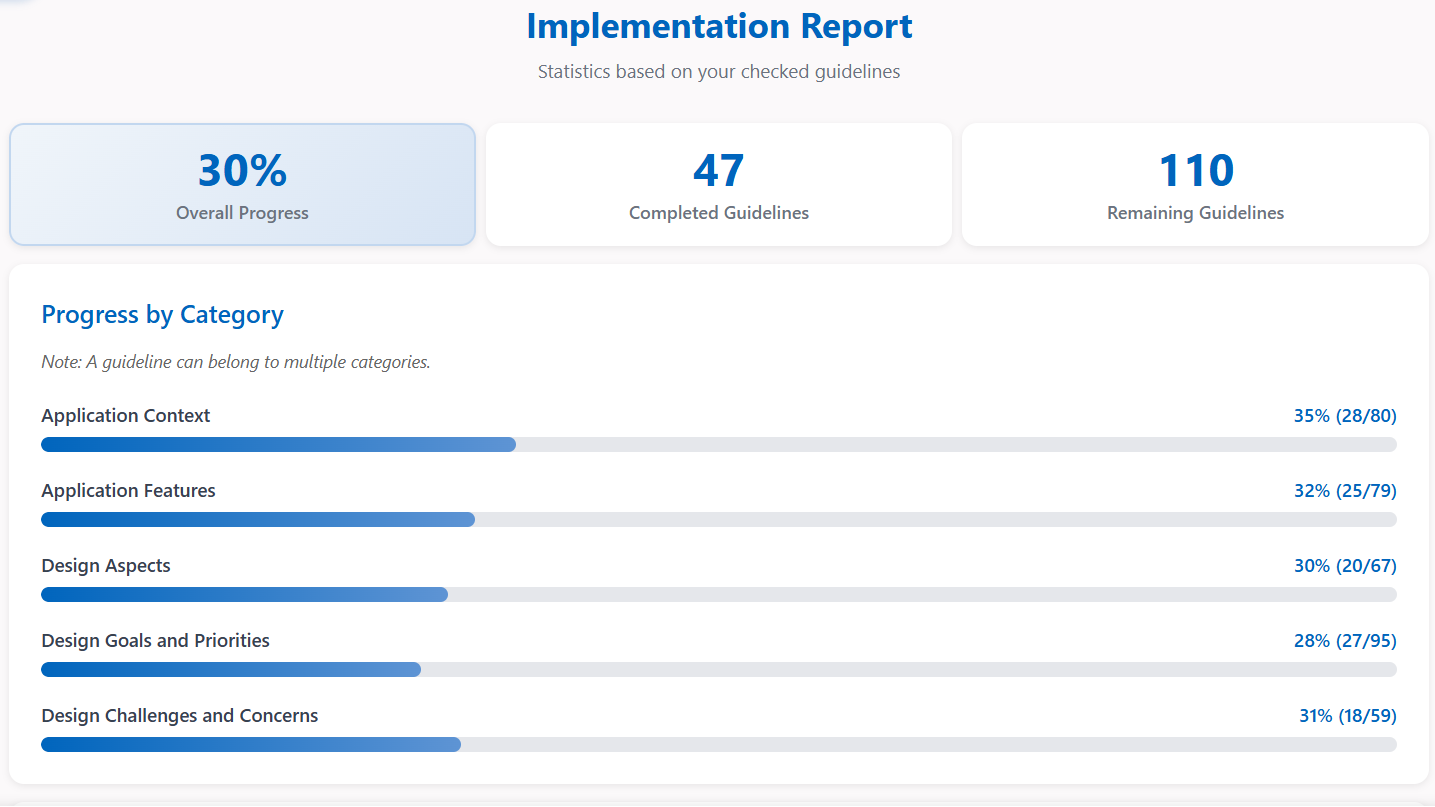Select the 110 Remaining Guidelines card

coord(1195,184)
